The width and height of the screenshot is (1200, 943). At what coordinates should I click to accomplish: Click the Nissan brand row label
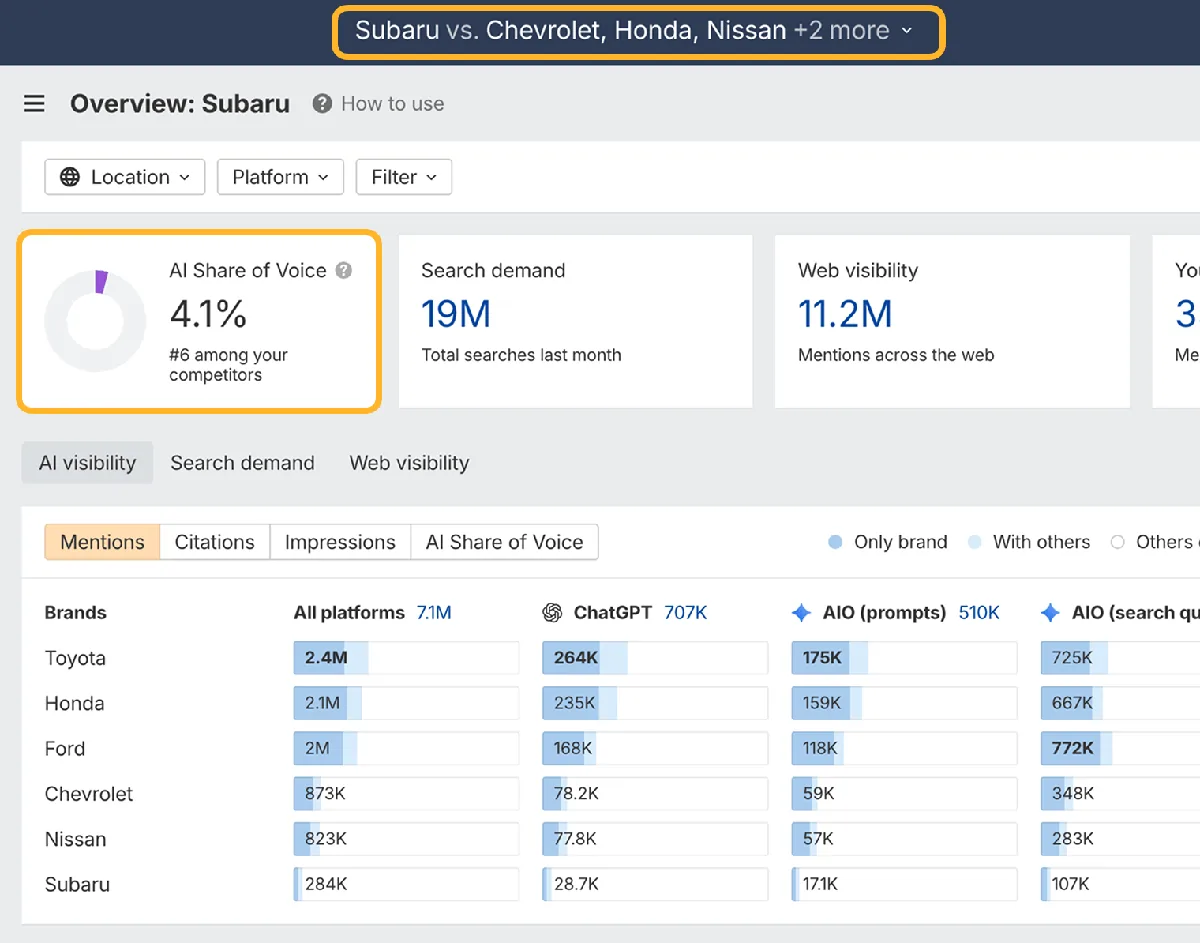click(75, 839)
